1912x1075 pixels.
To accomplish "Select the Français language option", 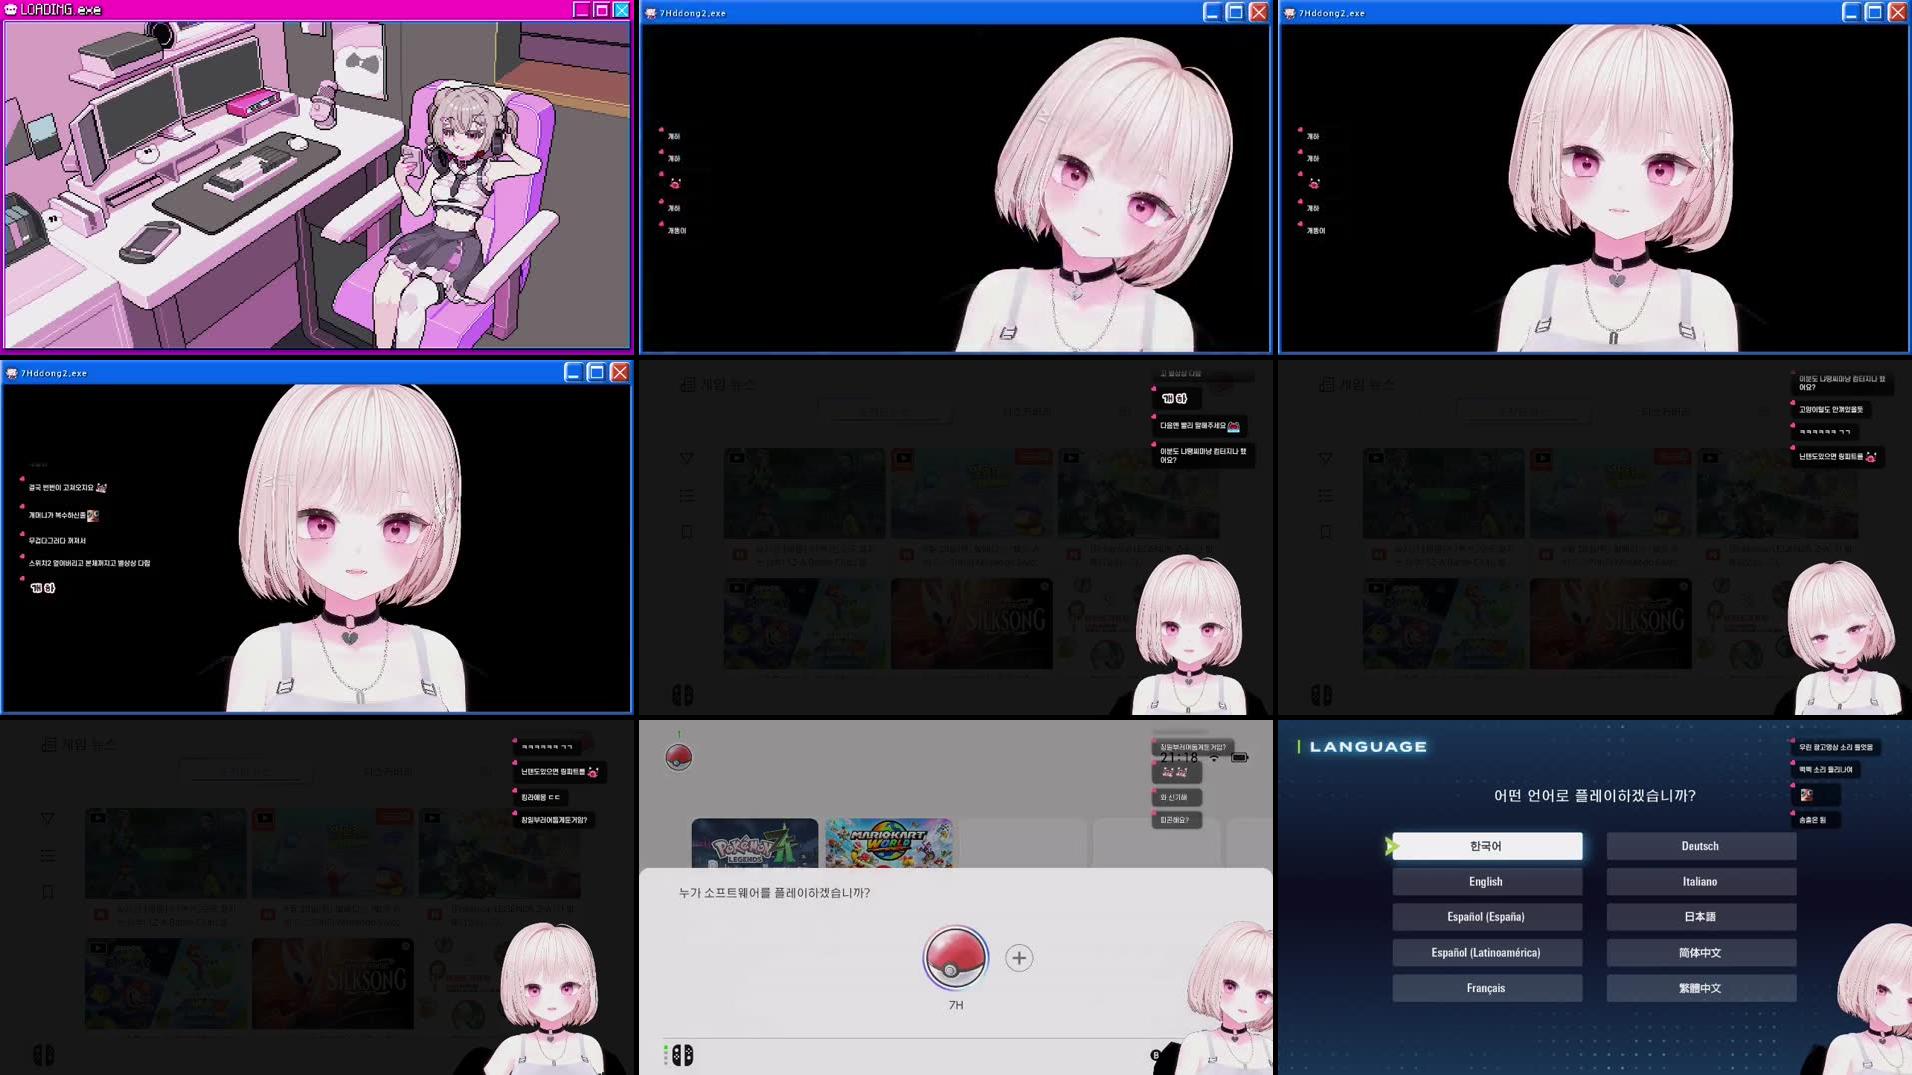I will 1487,987.
